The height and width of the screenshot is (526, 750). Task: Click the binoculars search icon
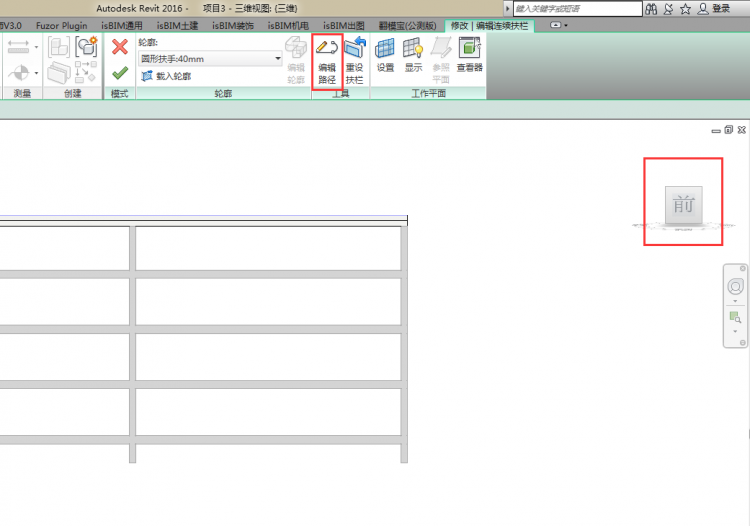click(652, 8)
